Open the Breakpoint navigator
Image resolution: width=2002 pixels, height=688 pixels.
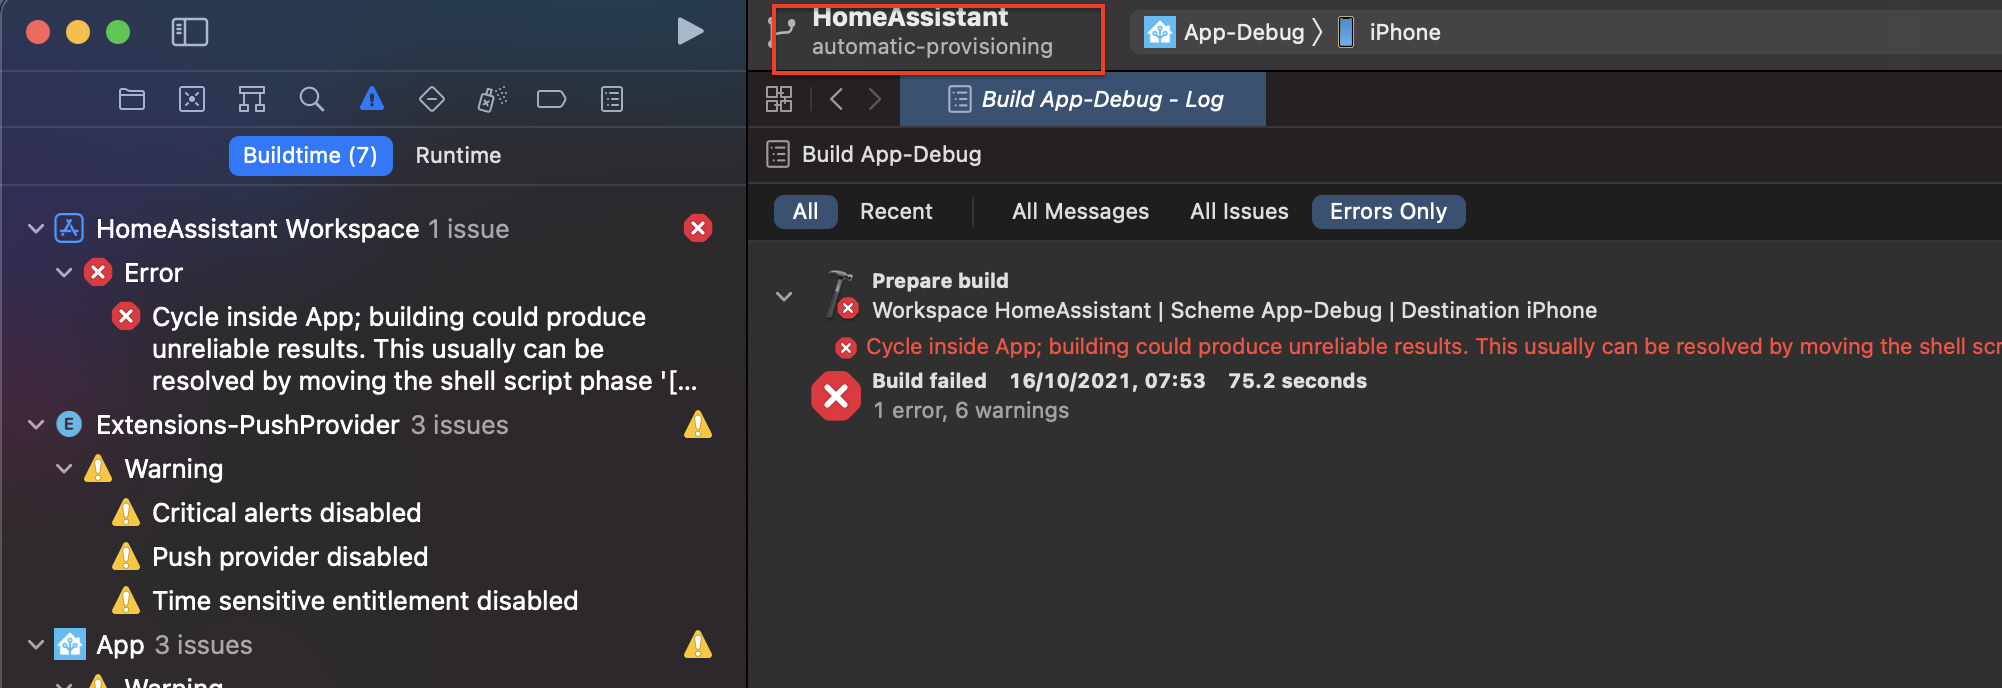coord(551,99)
